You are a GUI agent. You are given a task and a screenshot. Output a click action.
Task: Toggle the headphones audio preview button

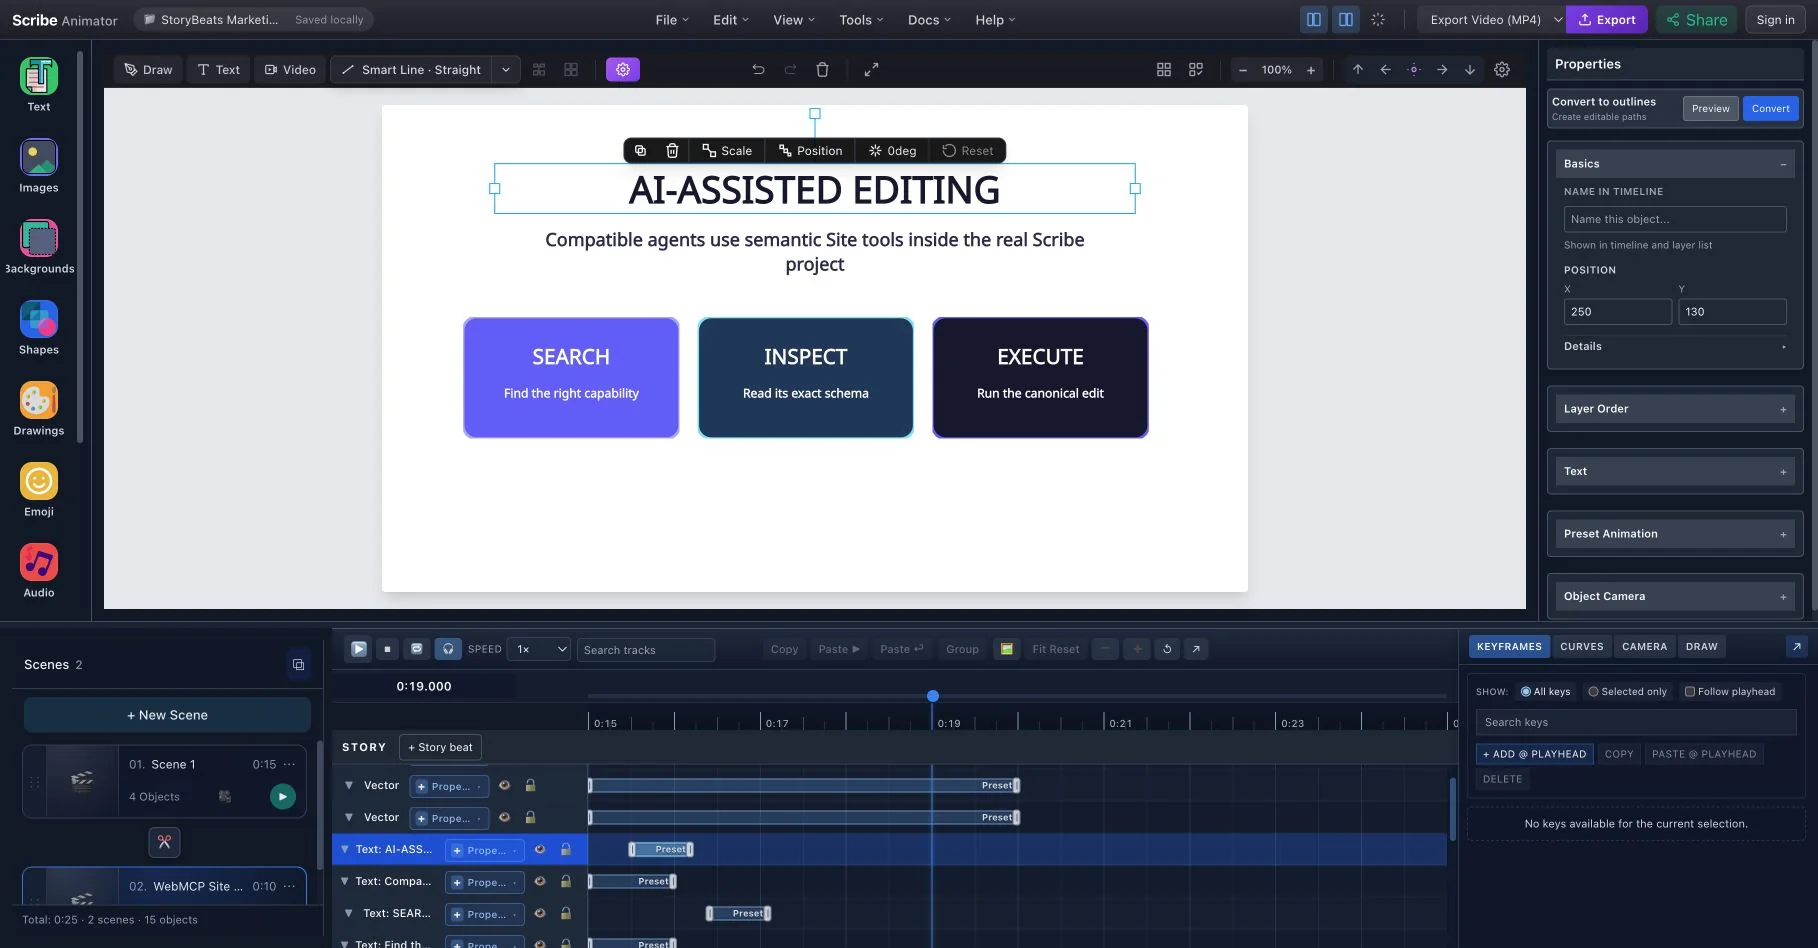448,649
